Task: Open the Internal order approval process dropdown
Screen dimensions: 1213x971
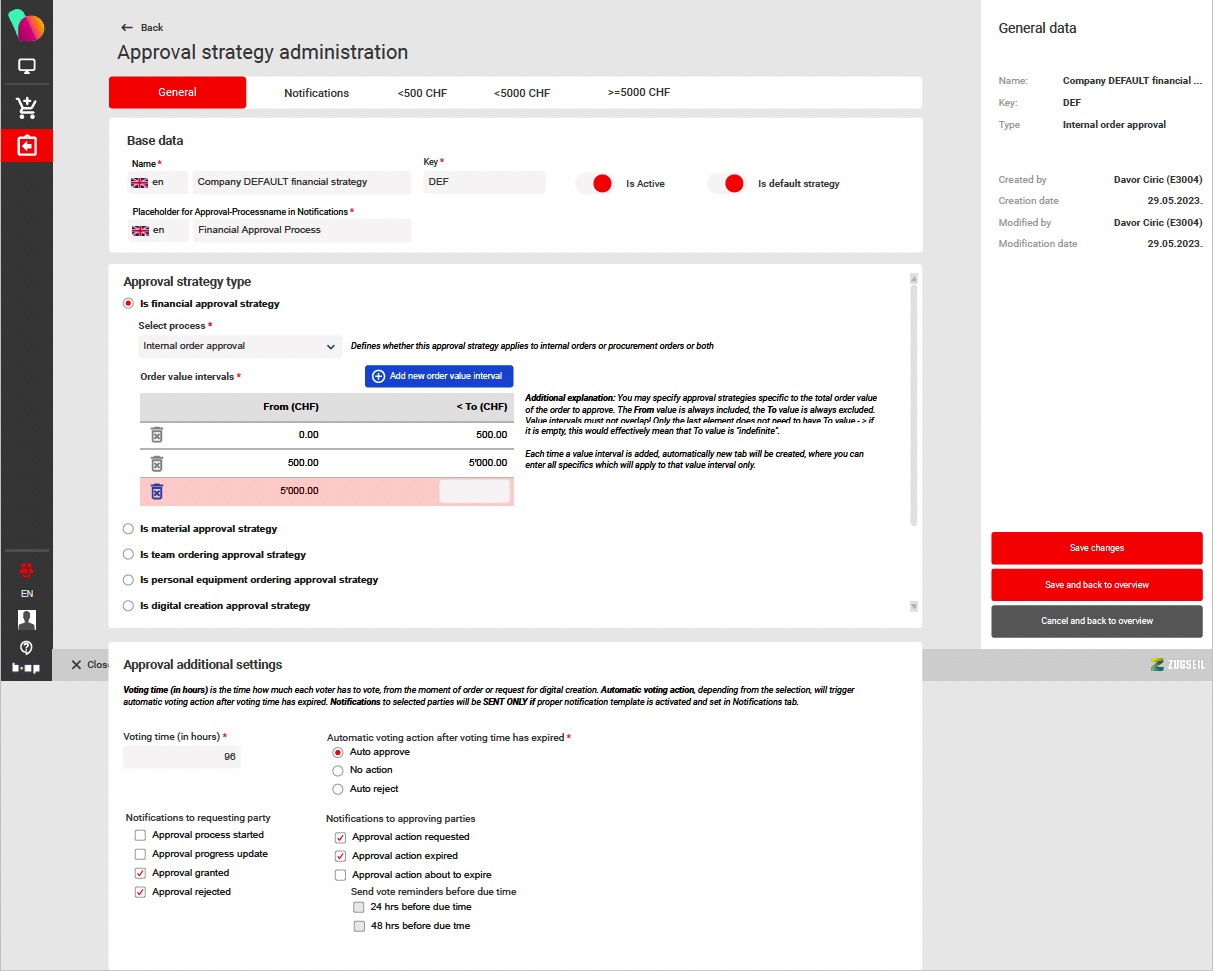Action: coord(240,346)
